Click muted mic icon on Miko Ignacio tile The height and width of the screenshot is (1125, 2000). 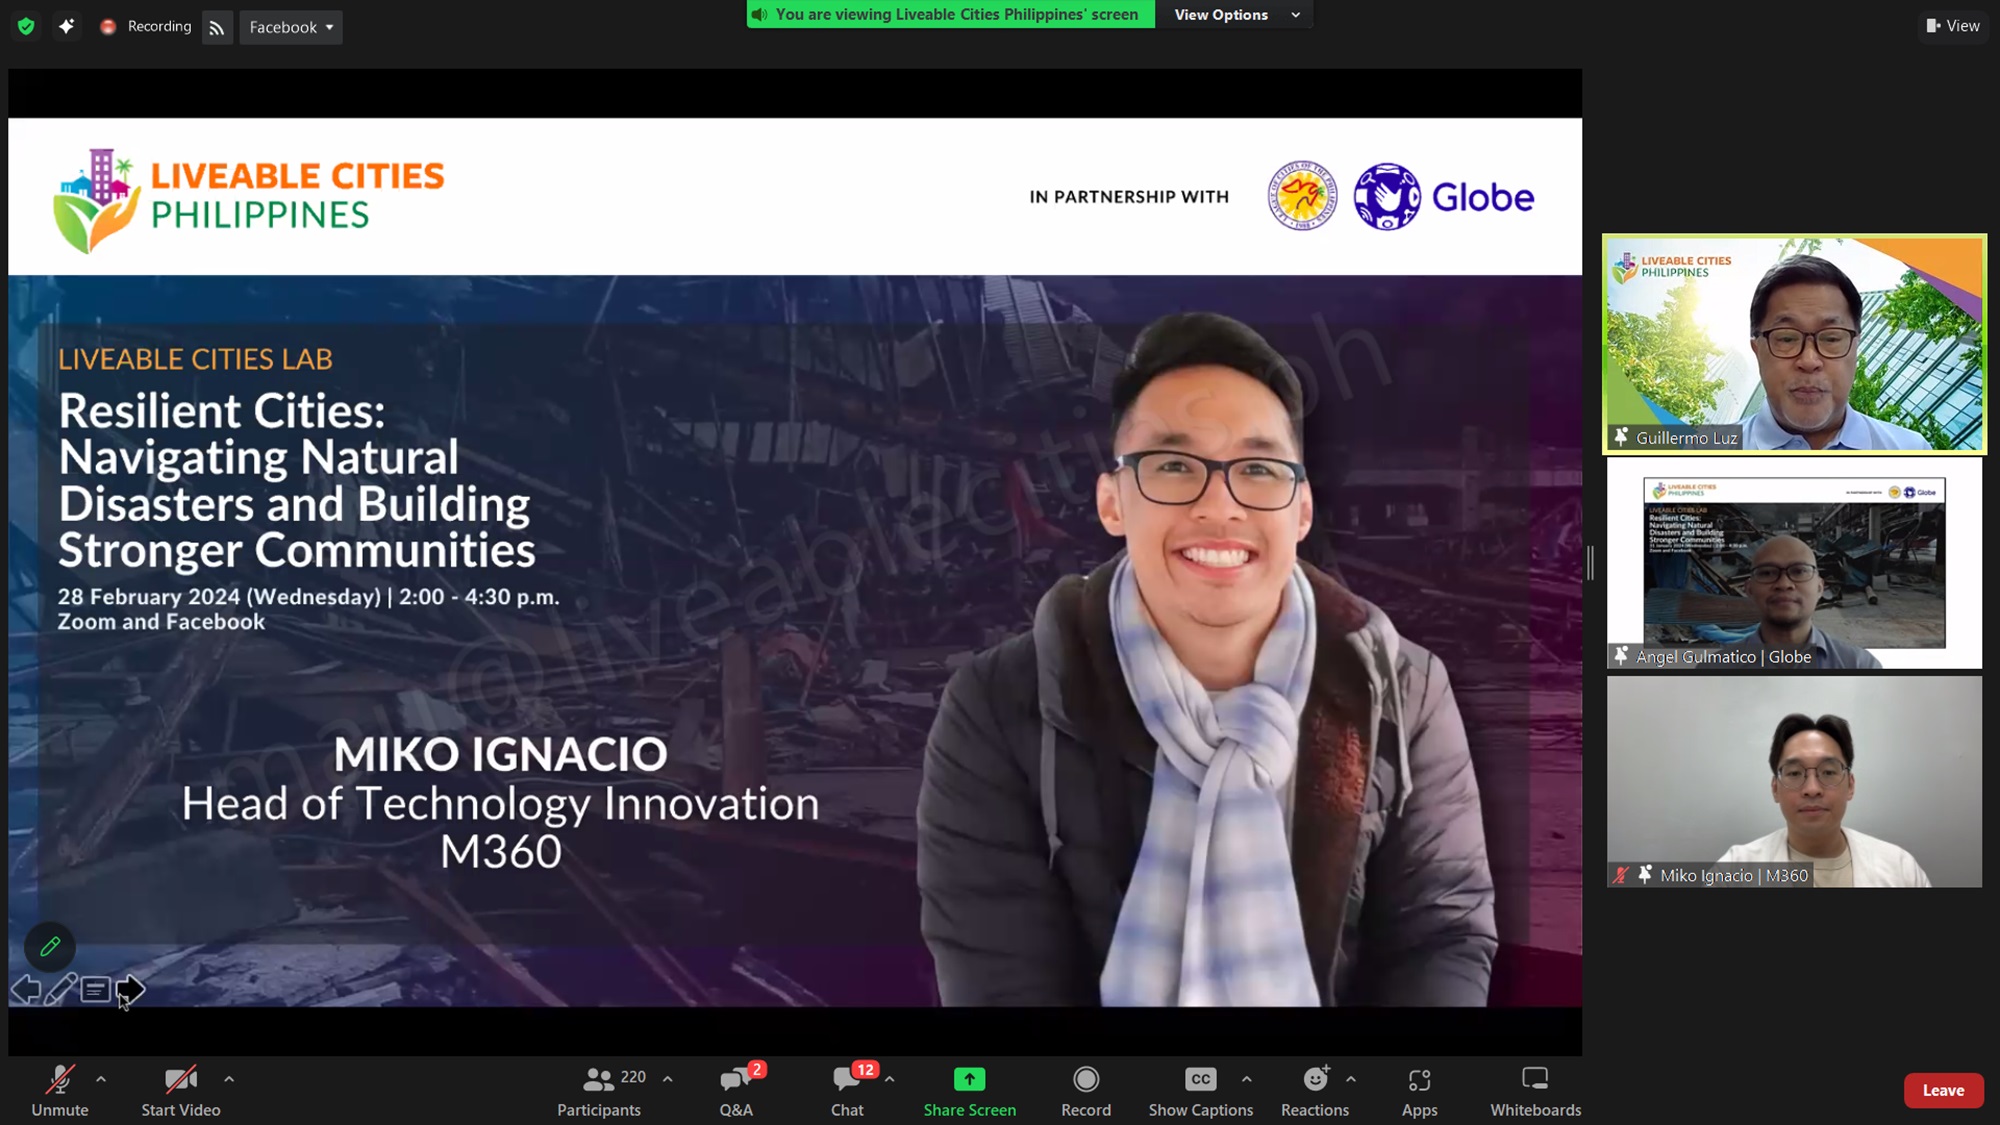click(1621, 875)
